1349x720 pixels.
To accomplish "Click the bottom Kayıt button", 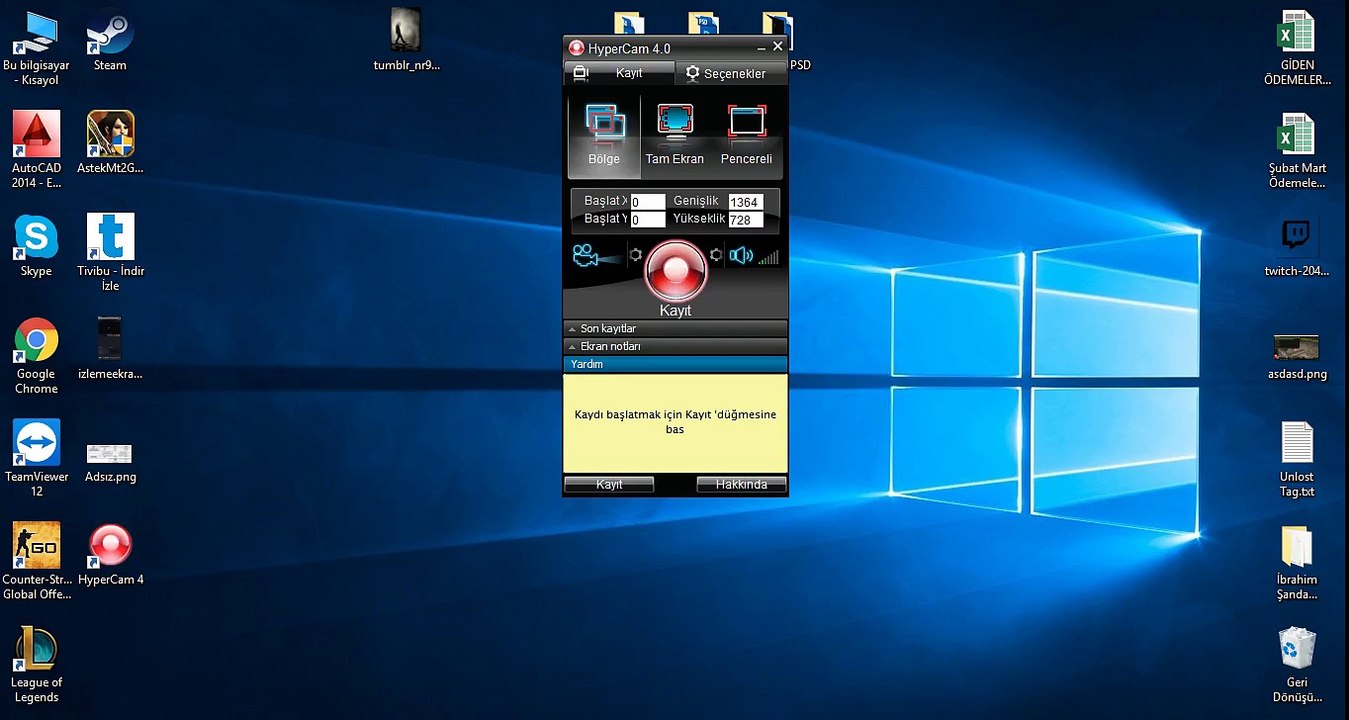I will pyautogui.click(x=609, y=484).
